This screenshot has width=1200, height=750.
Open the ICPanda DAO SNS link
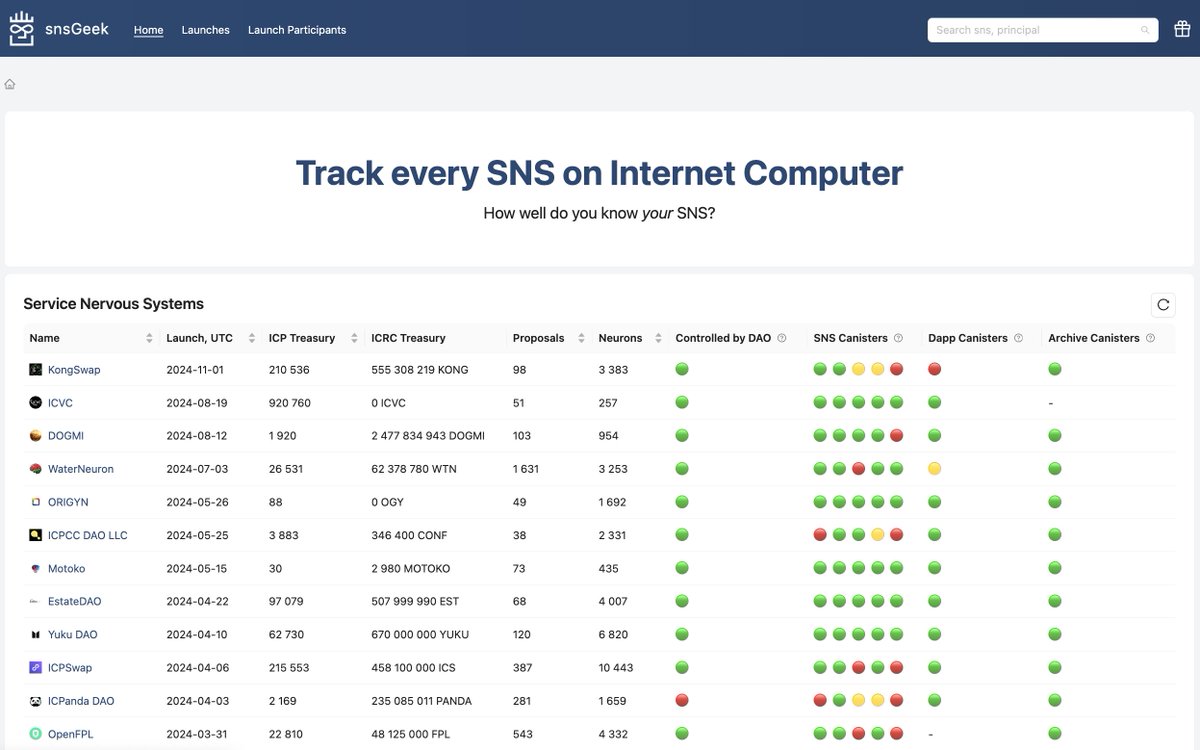(81, 700)
